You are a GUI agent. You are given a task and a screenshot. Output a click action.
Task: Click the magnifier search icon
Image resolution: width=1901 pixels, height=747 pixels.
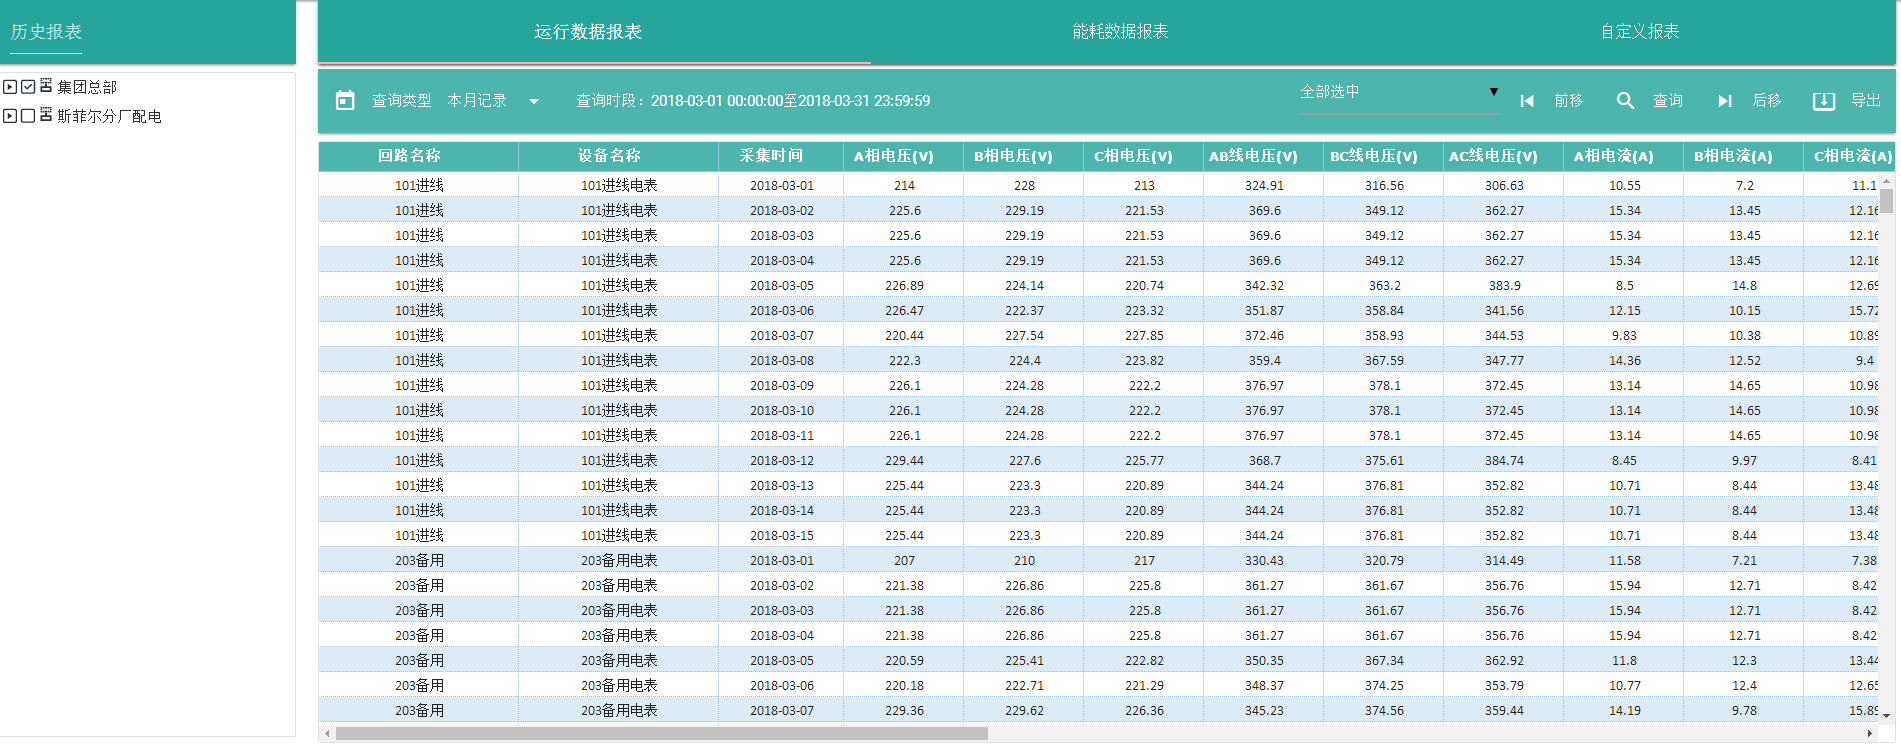click(x=1625, y=100)
